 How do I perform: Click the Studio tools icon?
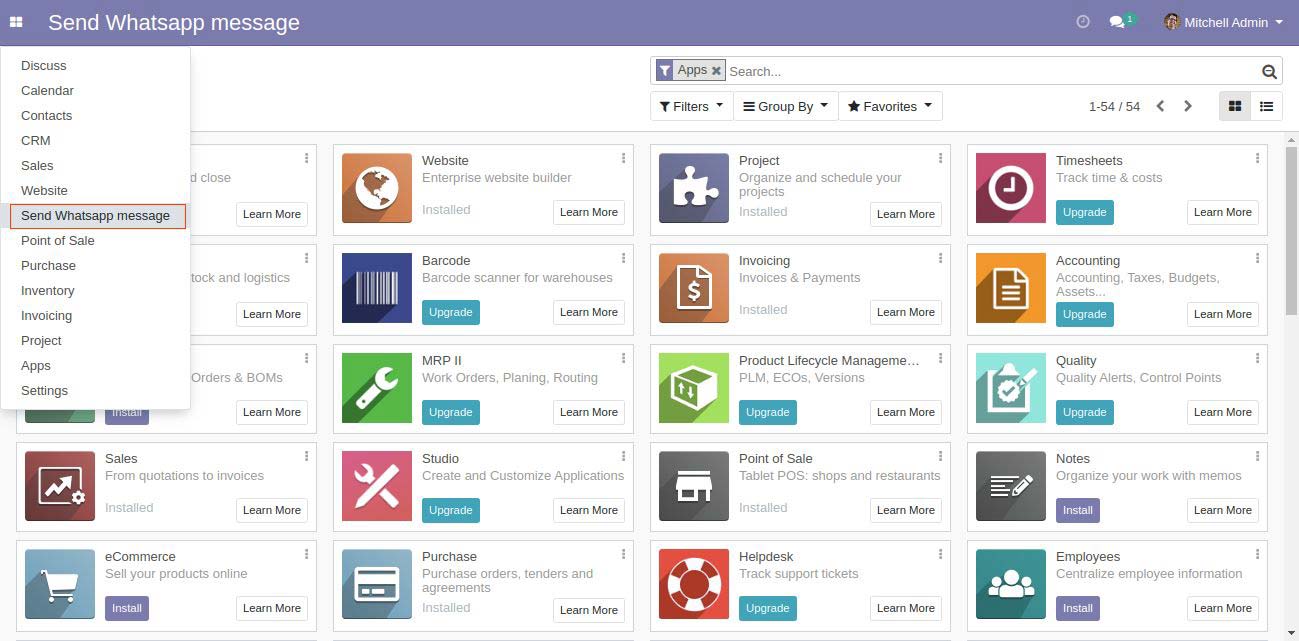377,486
